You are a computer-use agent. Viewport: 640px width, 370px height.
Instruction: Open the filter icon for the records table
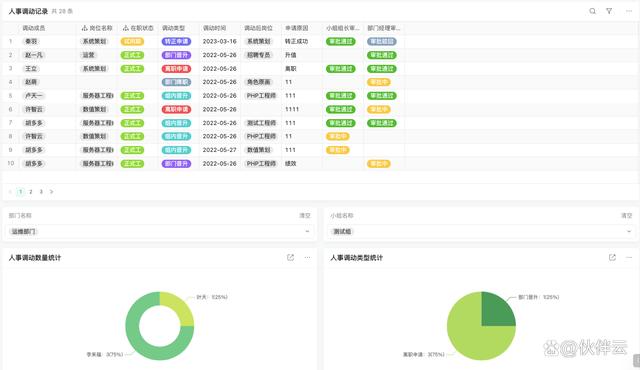609,11
